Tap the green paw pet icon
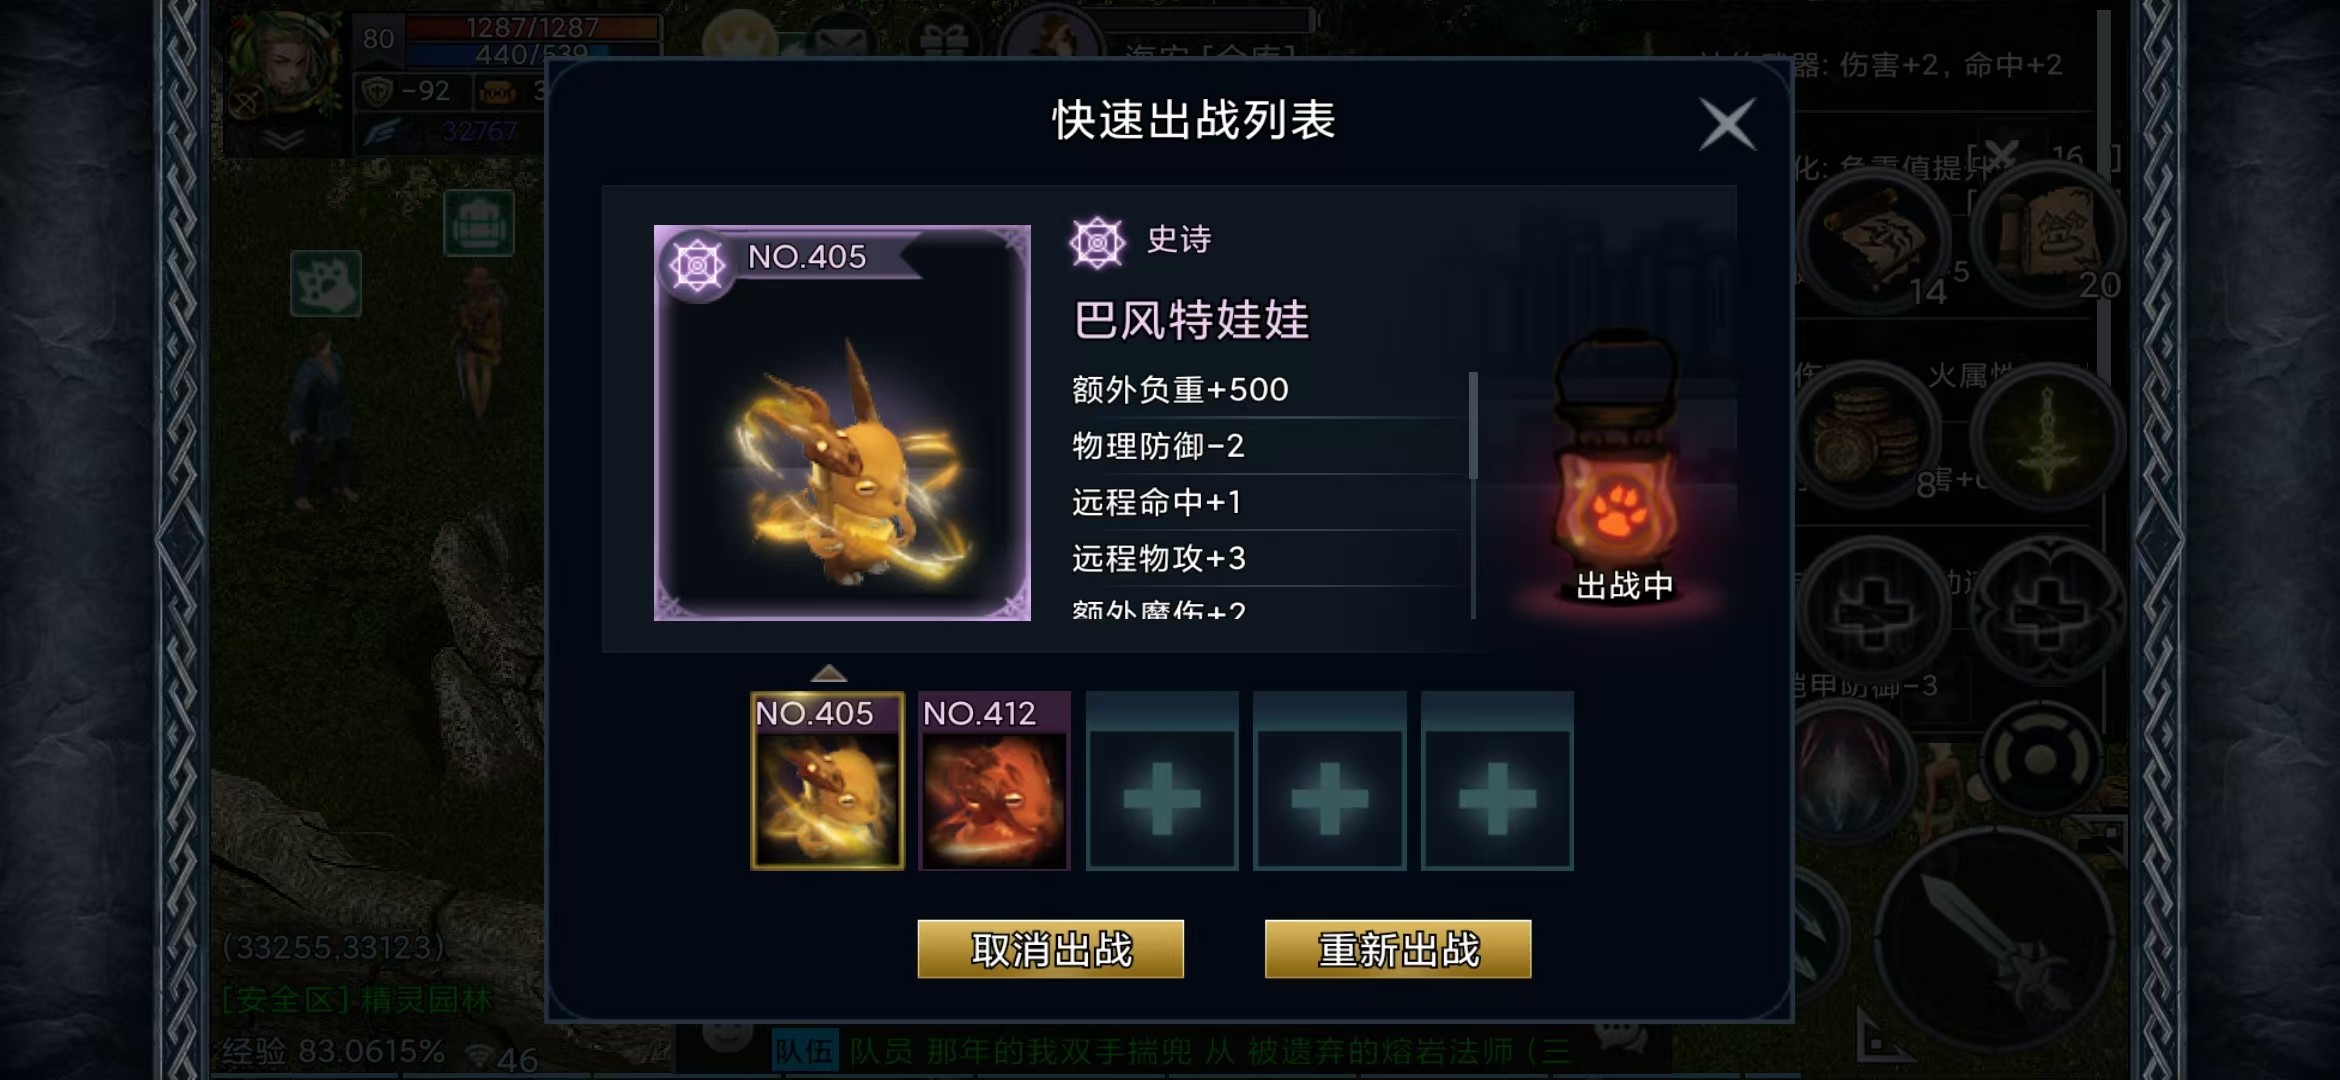The width and height of the screenshot is (2340, 1080). (325, 284)
